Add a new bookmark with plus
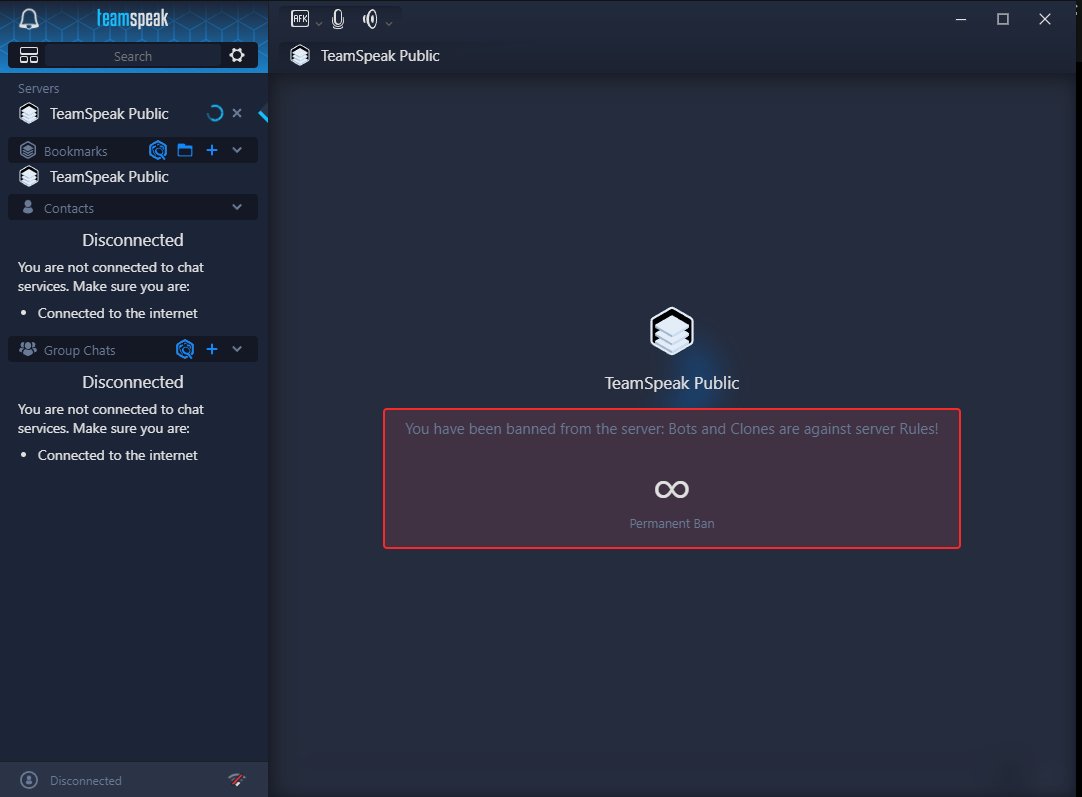The height and width of the screenshot is (797, 1082). (x=212, y=150)
